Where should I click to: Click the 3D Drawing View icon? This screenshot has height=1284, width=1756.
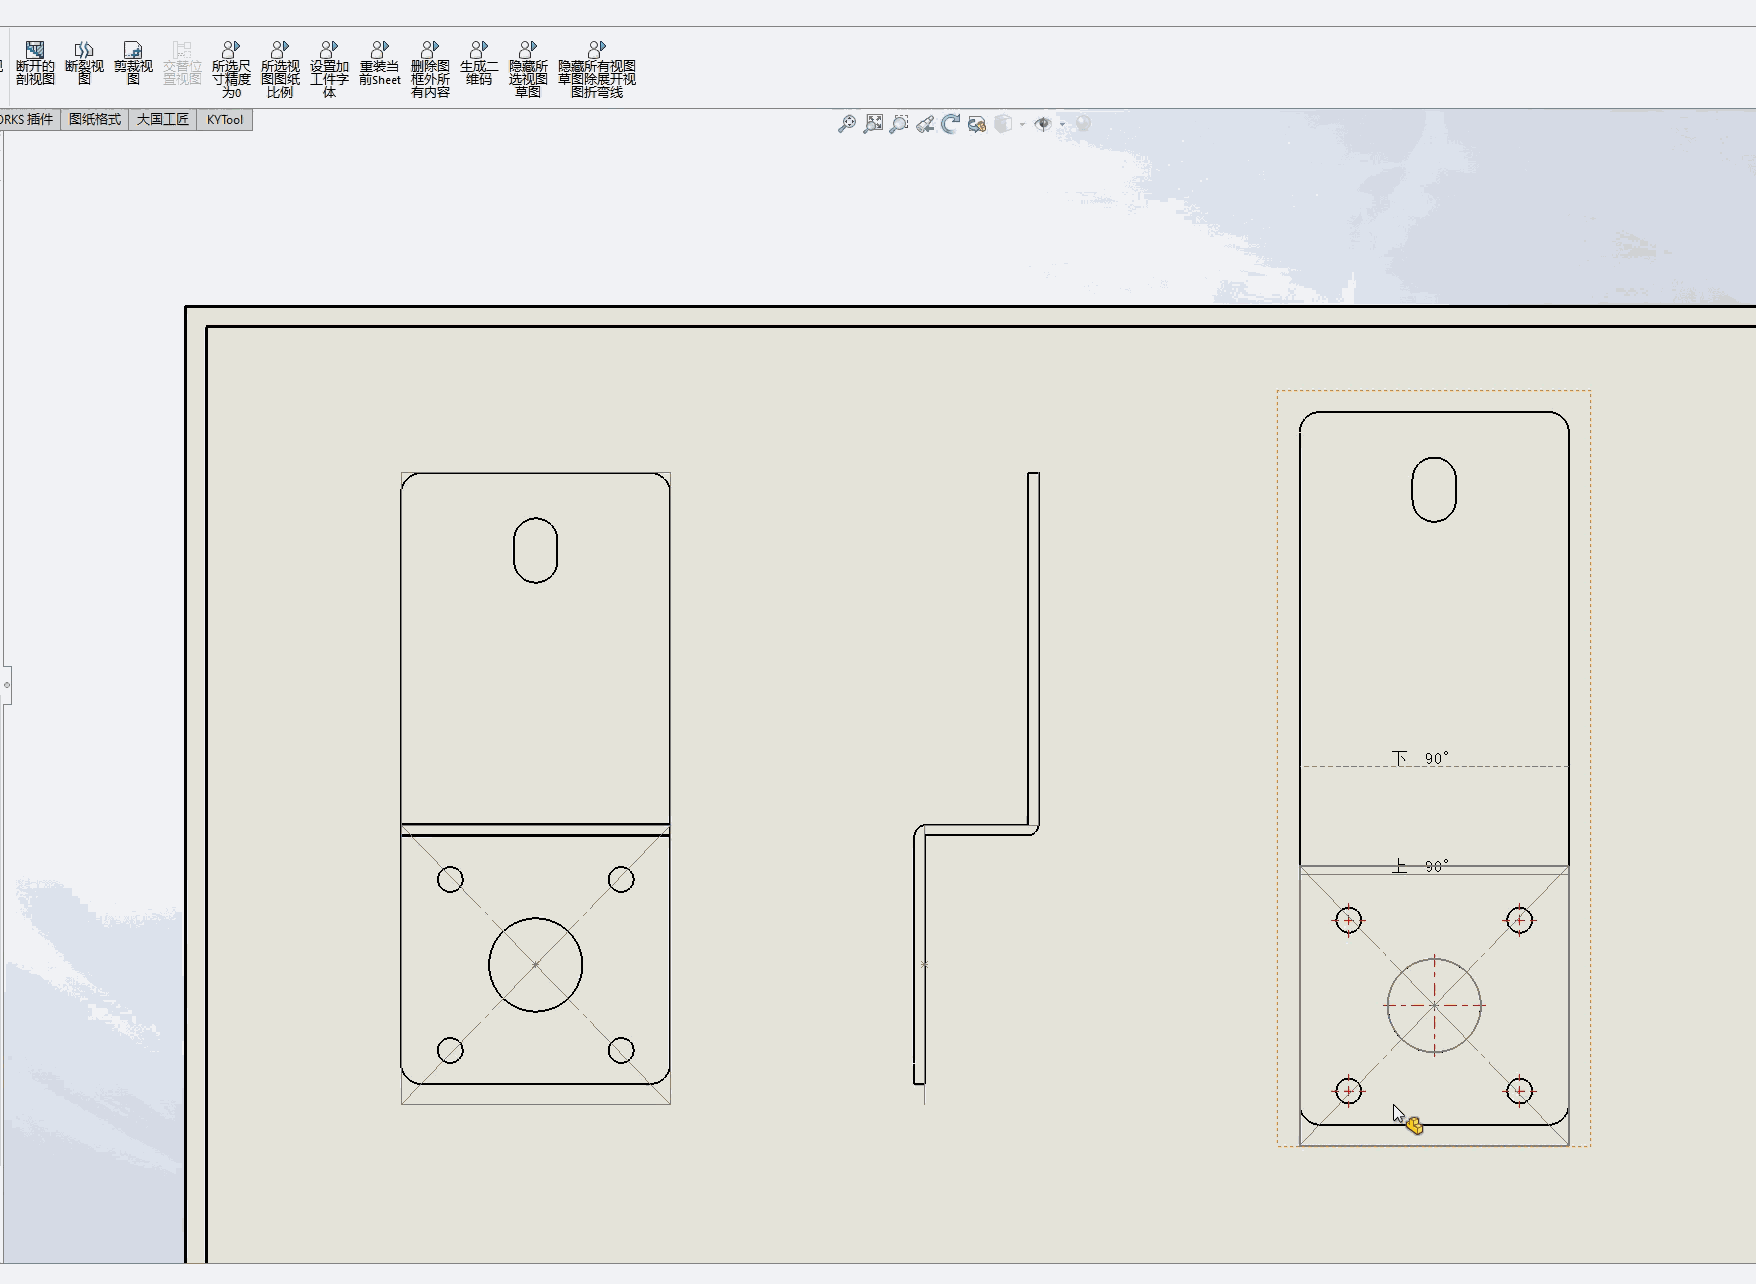click(x=977, y=124)
